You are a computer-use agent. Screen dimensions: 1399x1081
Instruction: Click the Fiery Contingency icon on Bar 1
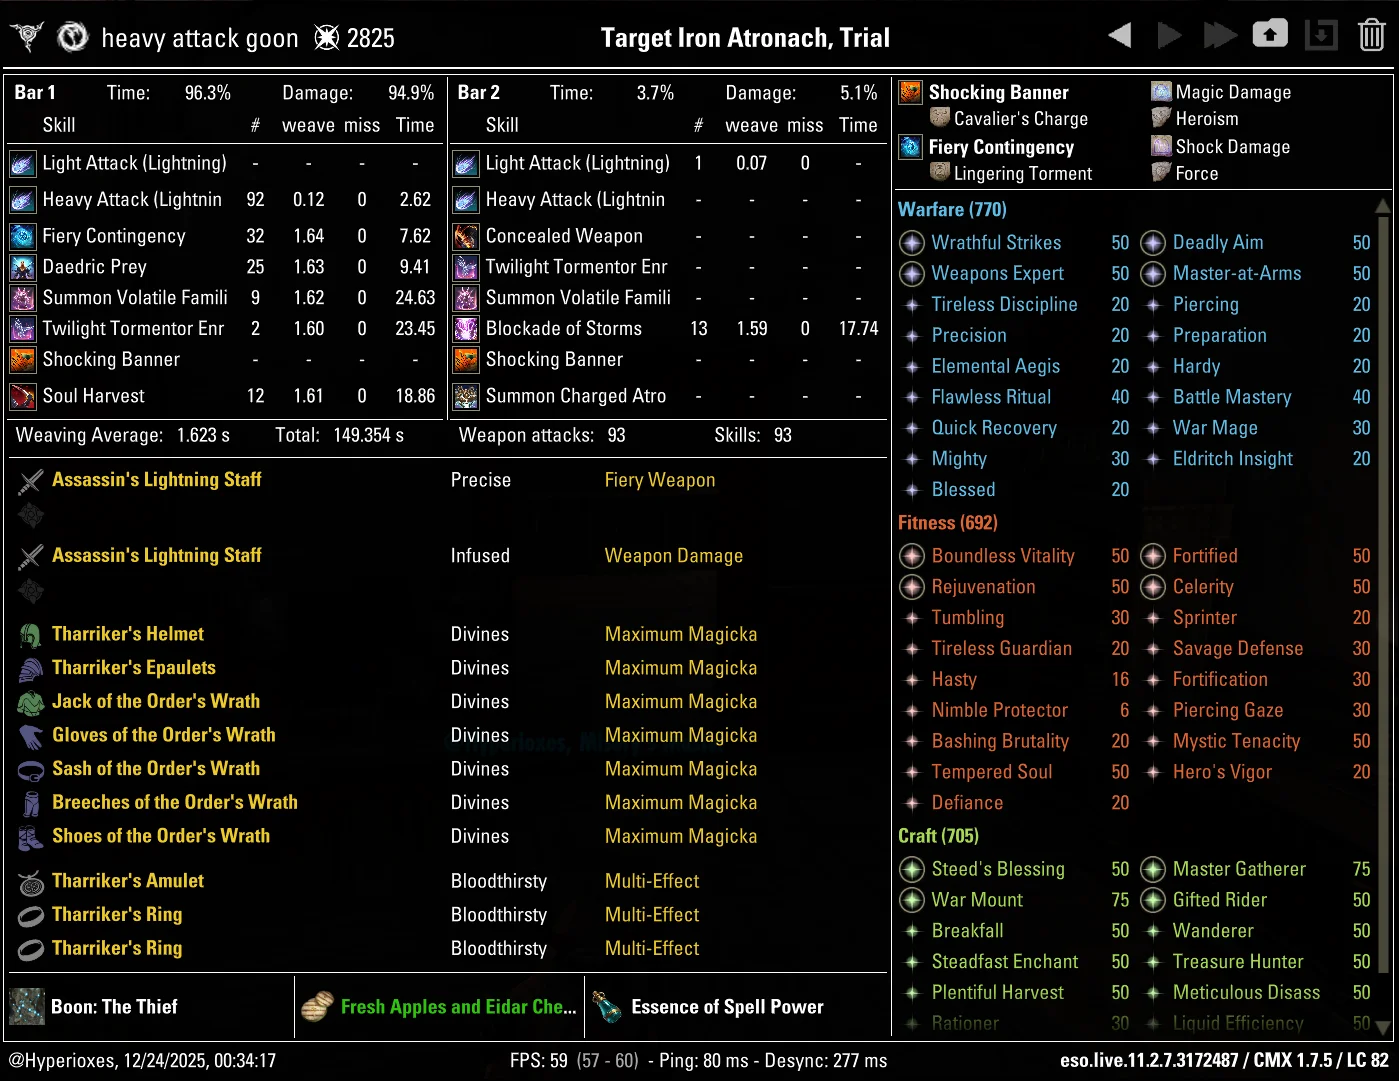(x=22, y=236)
